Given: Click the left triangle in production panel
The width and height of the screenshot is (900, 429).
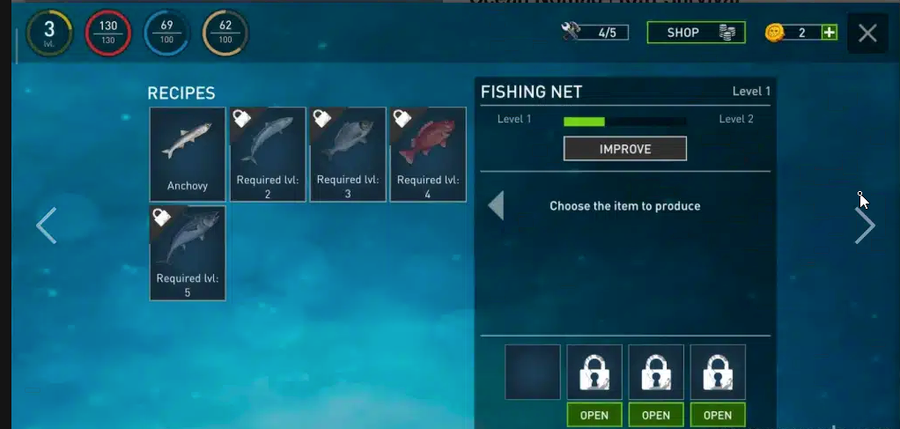Looking at the screenshot, I should coord(496,206).
